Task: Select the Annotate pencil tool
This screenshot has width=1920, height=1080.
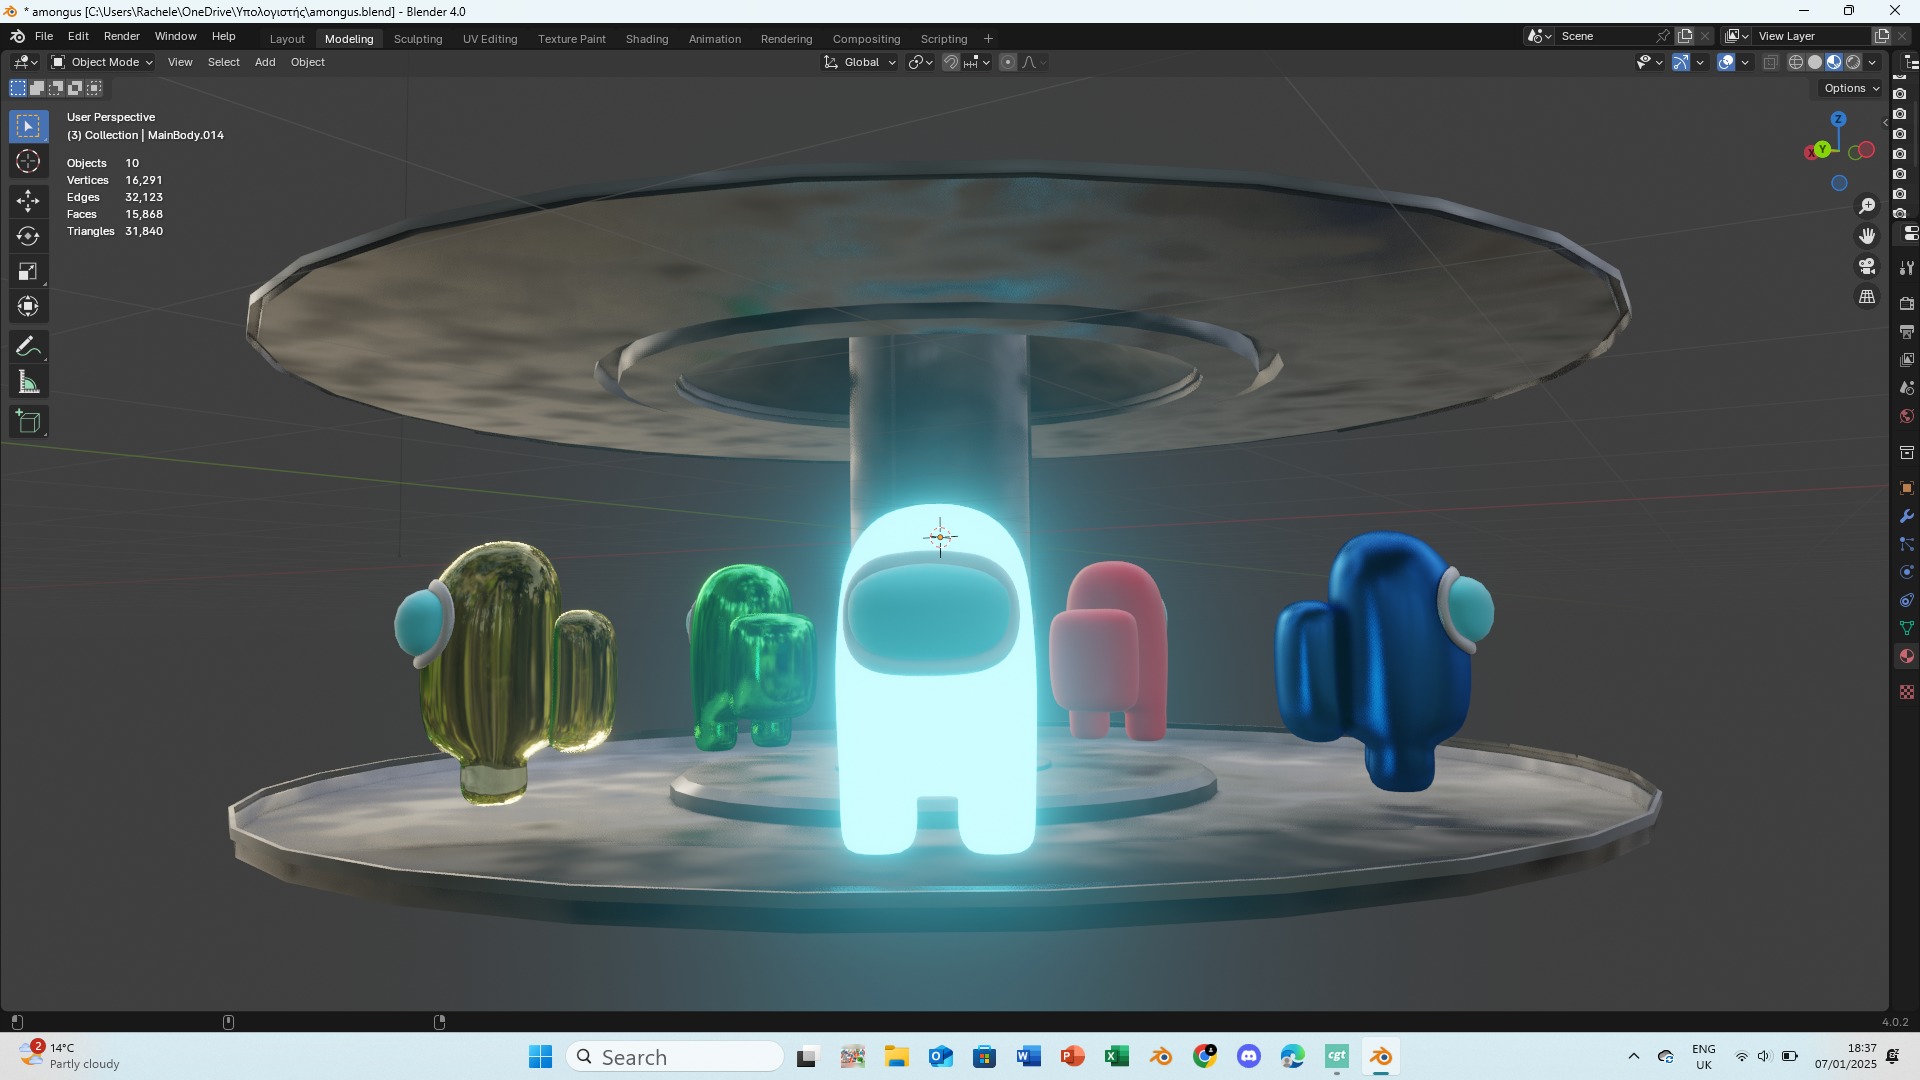Action: pos(28,347)
